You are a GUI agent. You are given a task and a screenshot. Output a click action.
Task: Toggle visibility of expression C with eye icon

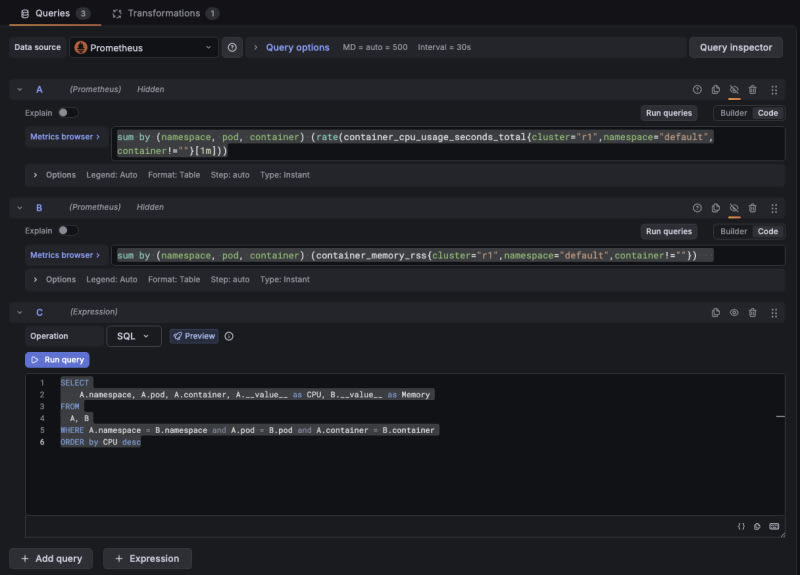click(x=734, y=313)
